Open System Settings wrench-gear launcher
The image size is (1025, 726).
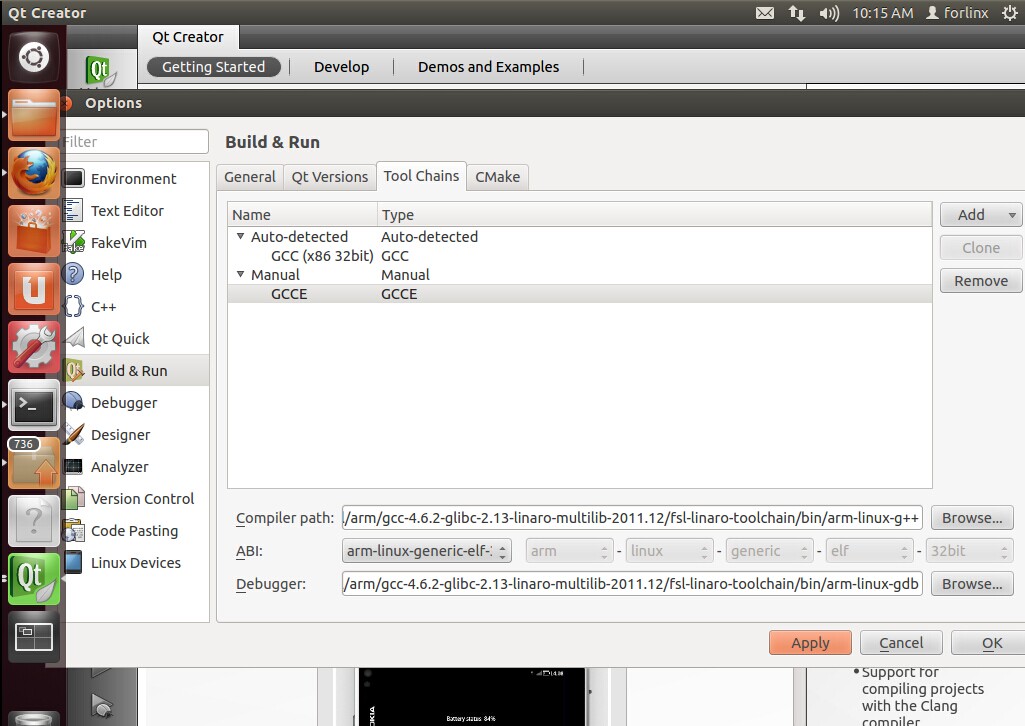pyautogui.click(x=33, y=347)
